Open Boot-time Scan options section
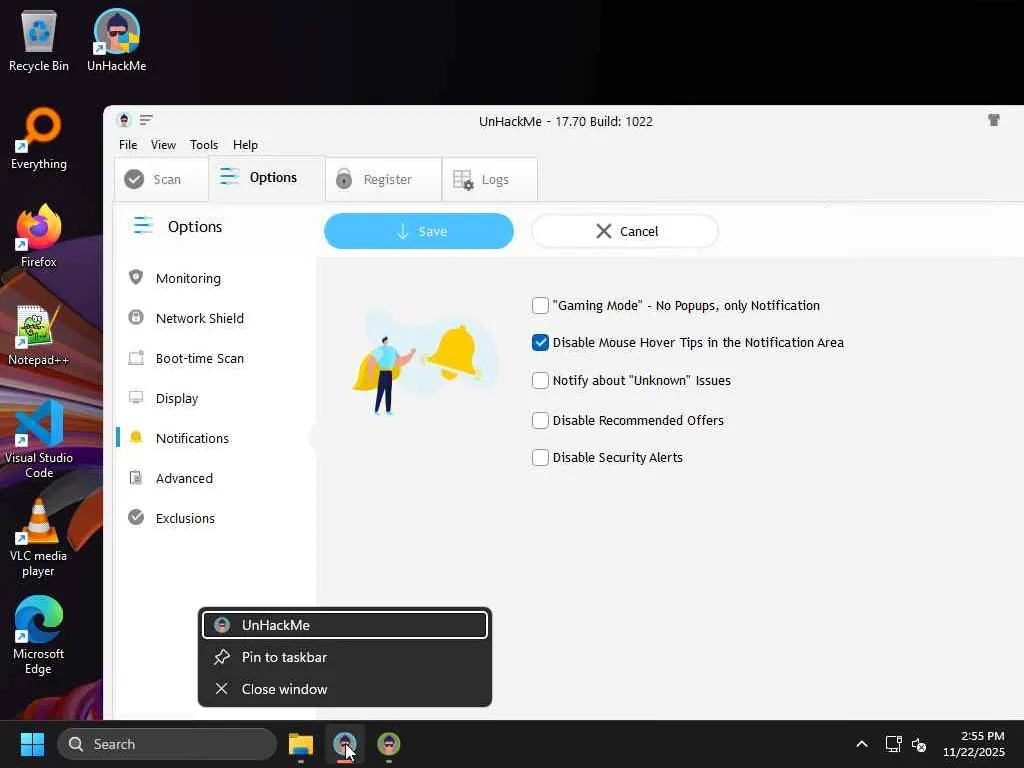The width and height of the screenshot is (1024, 768). tap(200, 359)
